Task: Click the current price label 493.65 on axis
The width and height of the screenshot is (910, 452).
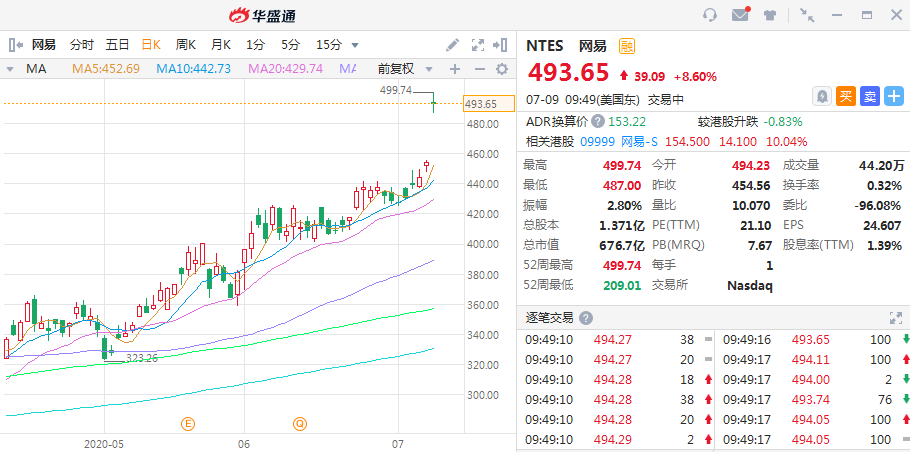Action: [x=489, y=104]
